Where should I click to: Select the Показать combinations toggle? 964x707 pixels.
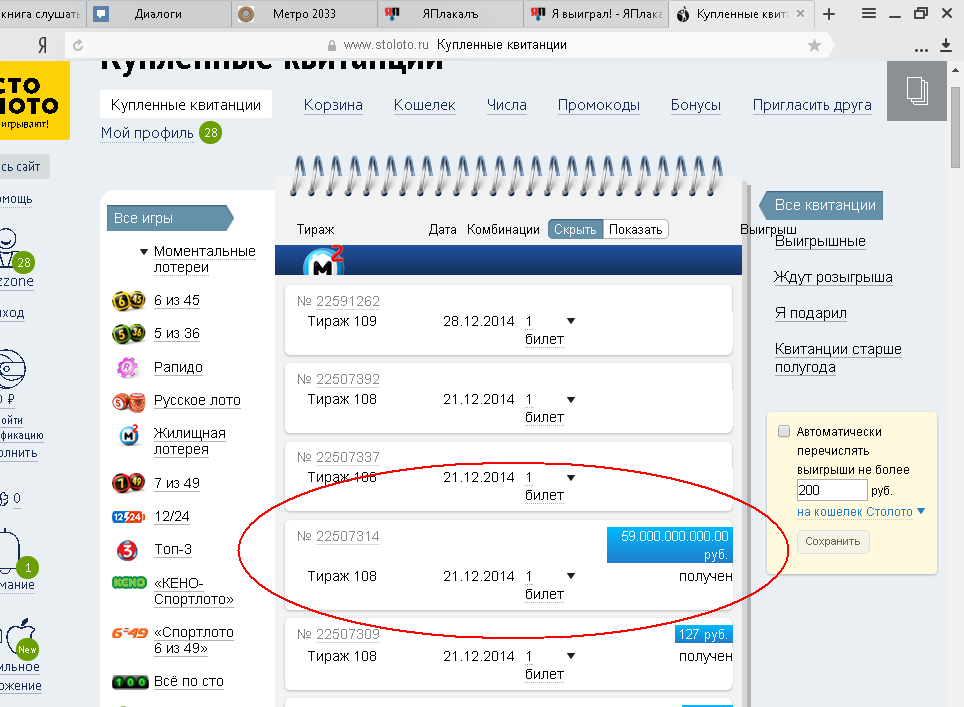(x=635, y=229)
